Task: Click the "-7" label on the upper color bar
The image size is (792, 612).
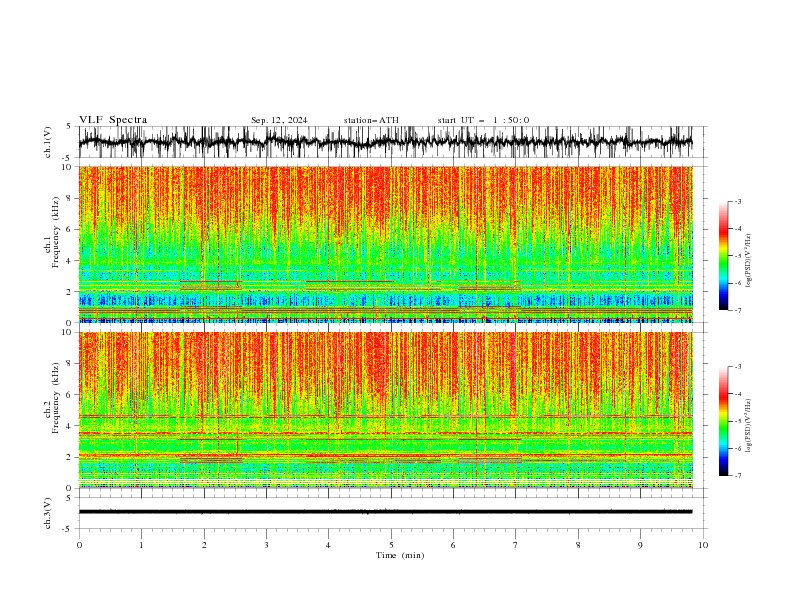Action: point(738,310)
